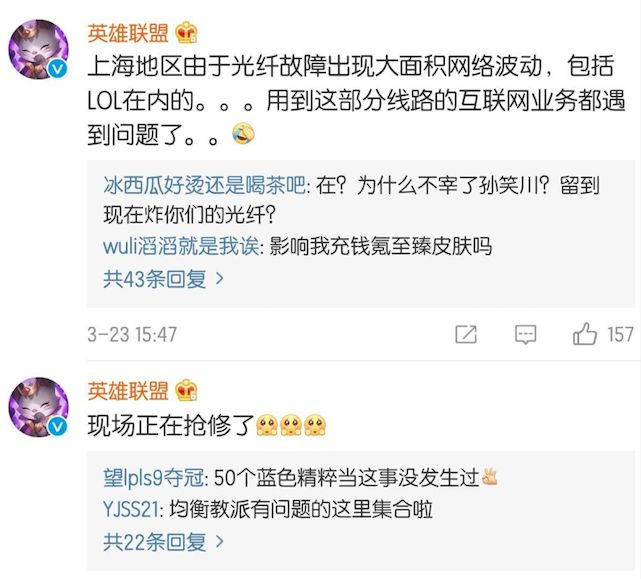This screenshot has width=641, height=579.
Task: Click the laughing-crying emoji ending the outage post
Action: tap(241, 132)
